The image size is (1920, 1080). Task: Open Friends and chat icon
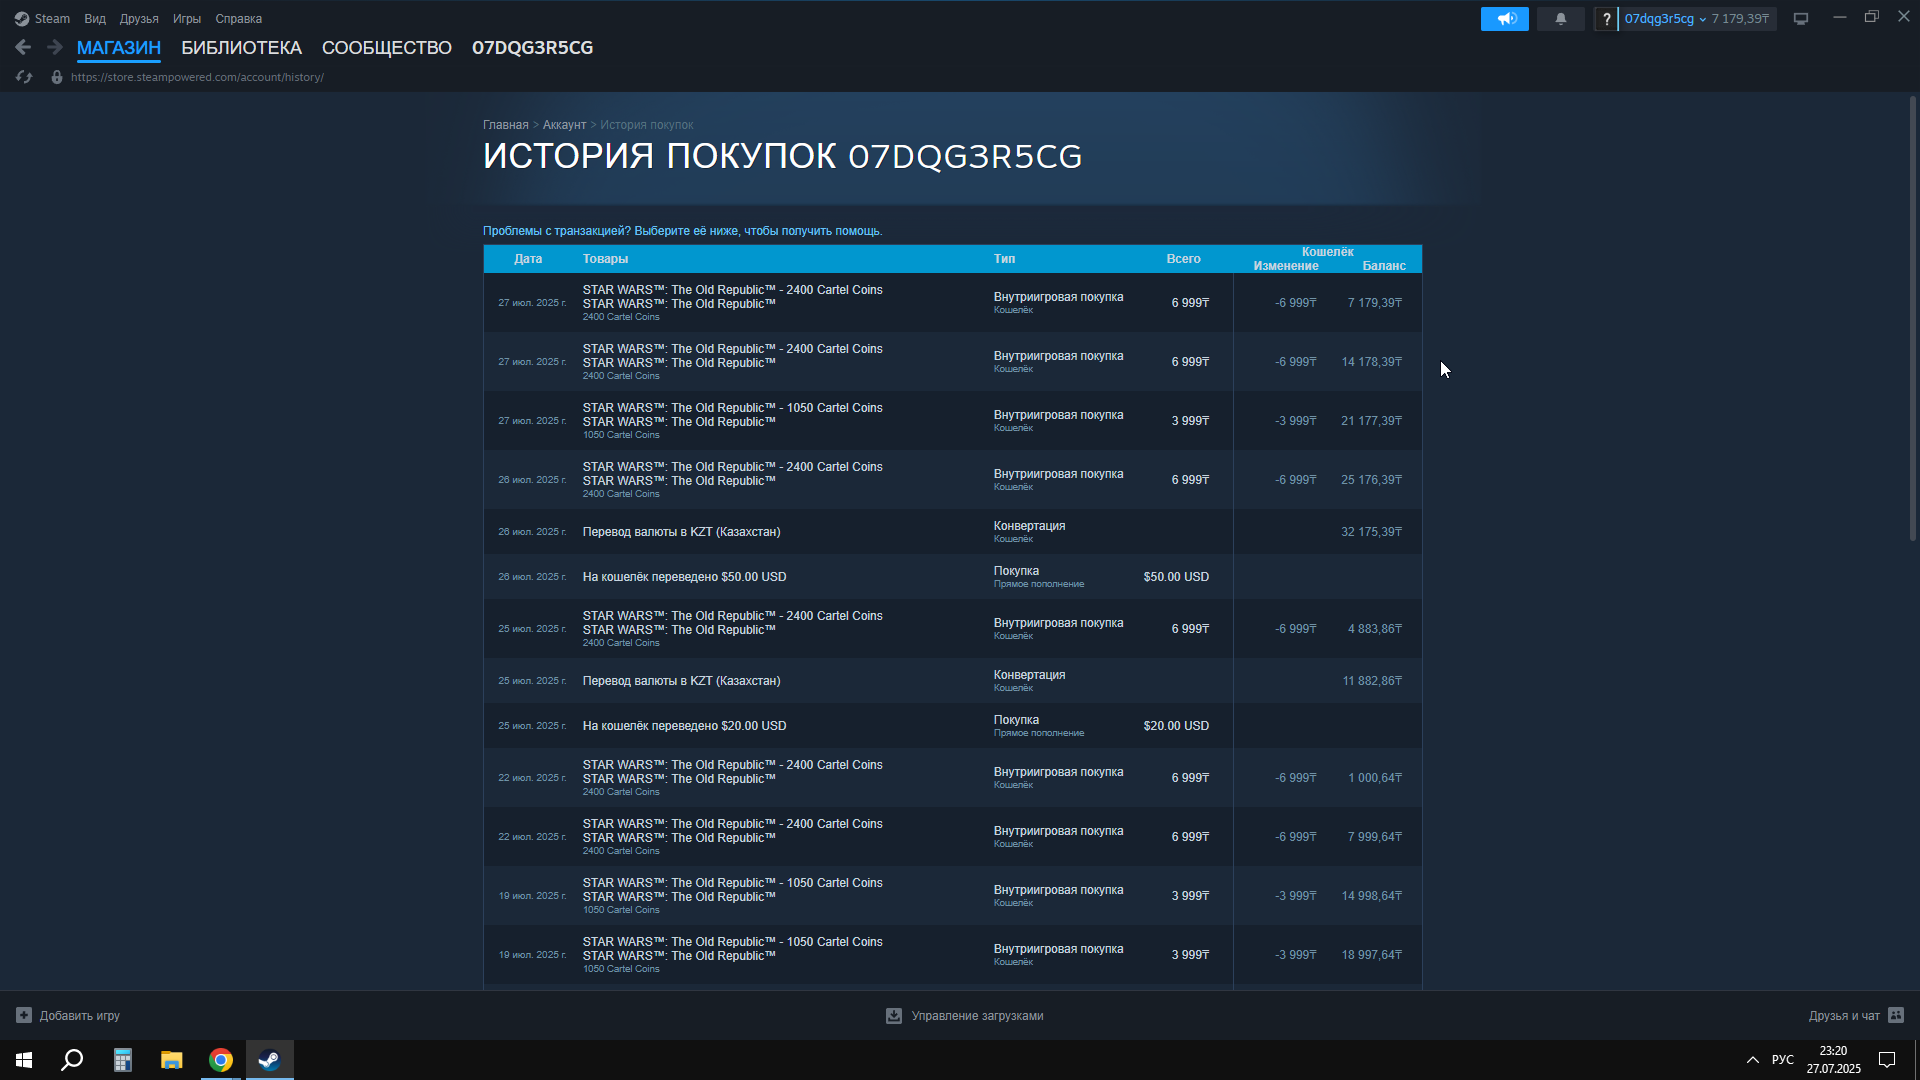pos(1896,1015)
